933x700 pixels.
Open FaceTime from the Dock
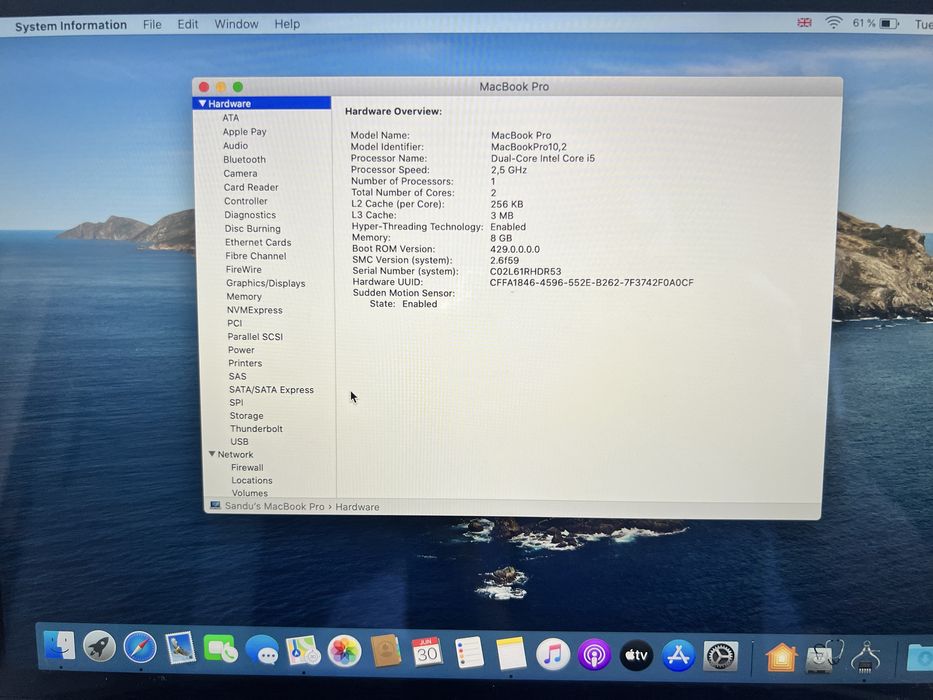coord(221,649)
